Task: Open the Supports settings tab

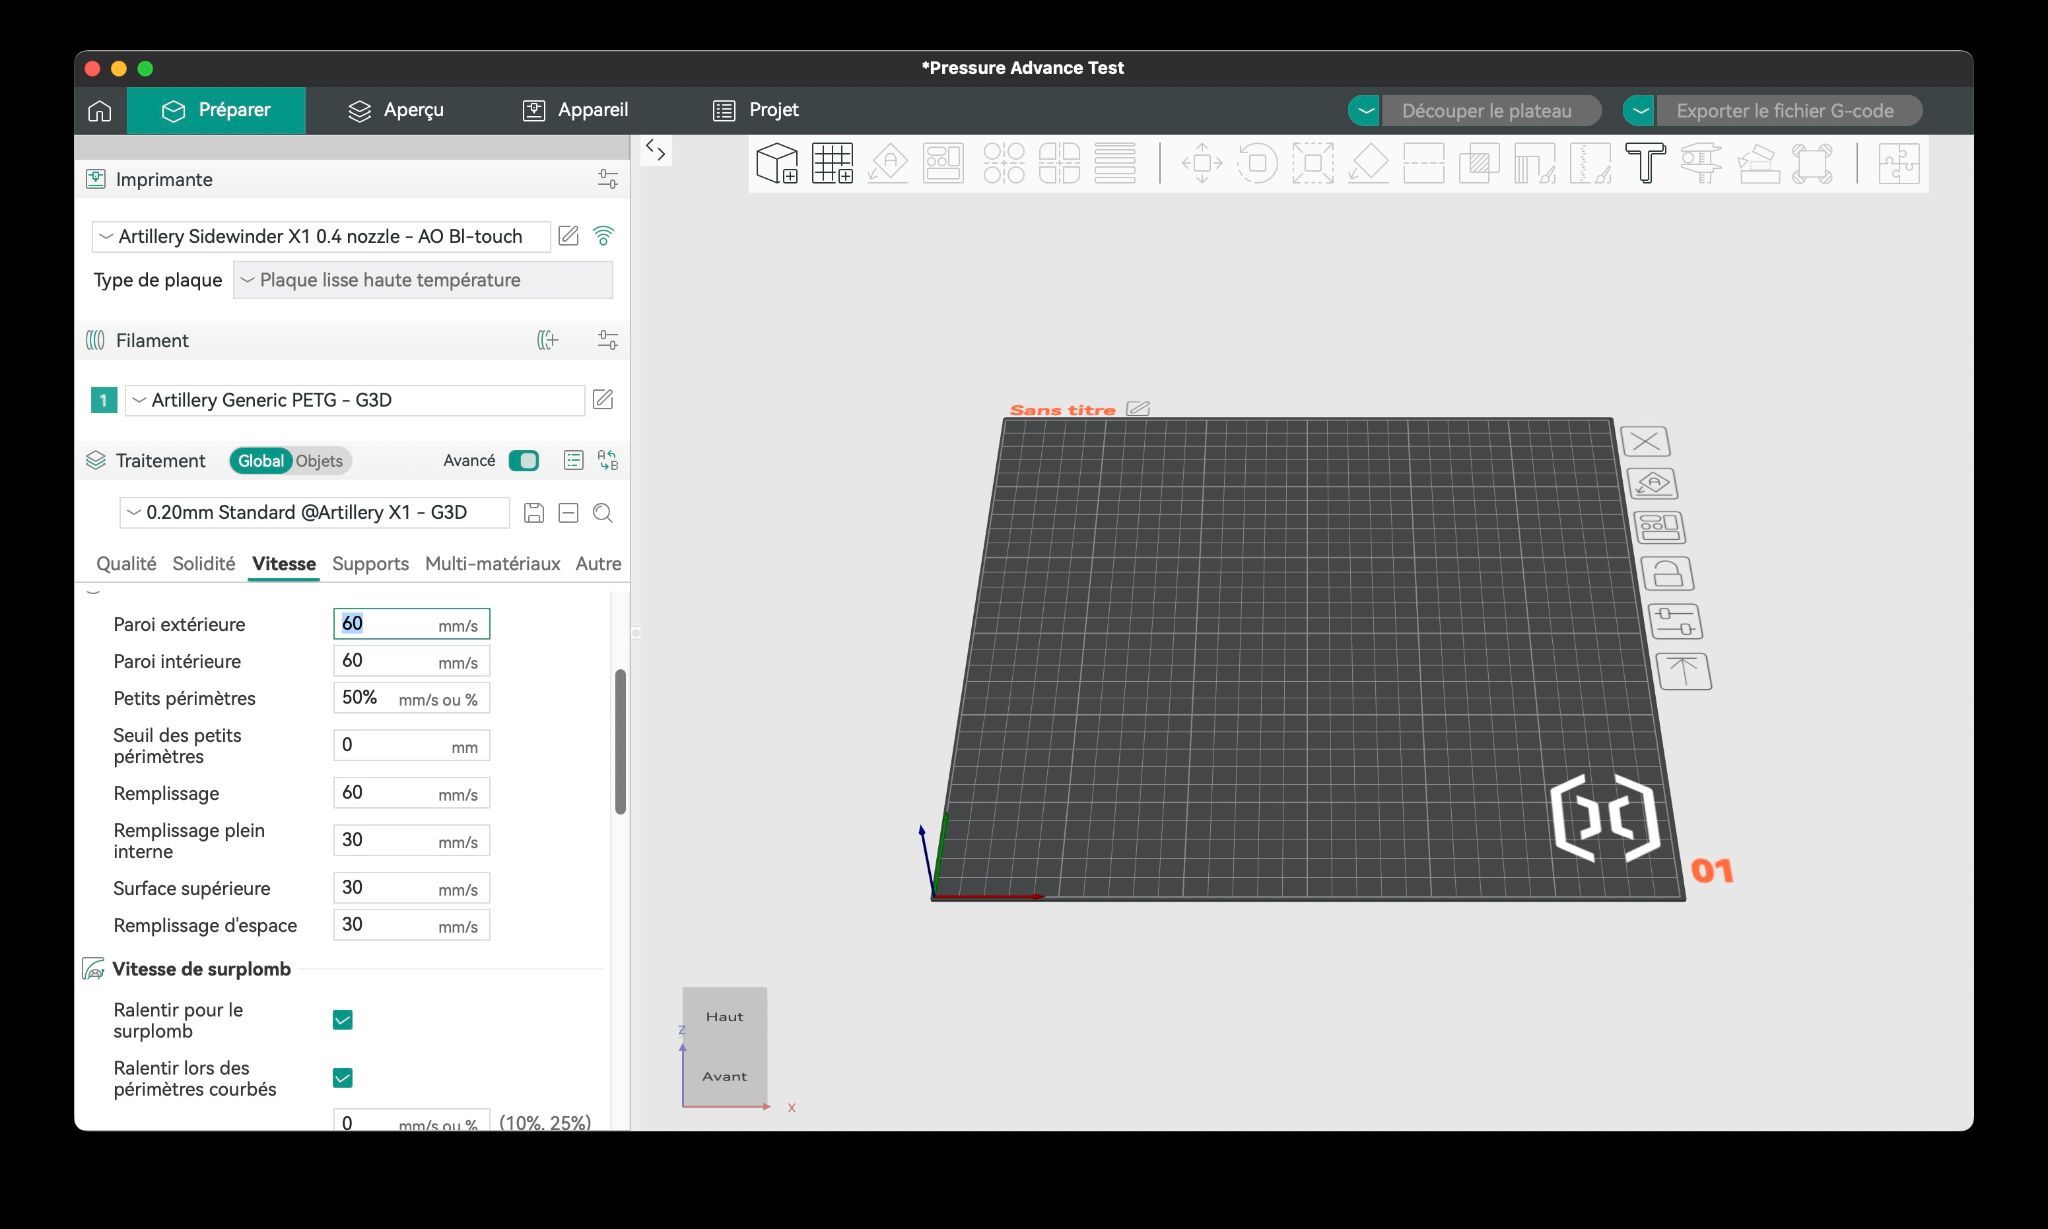Action: click(x=370, y=564)
